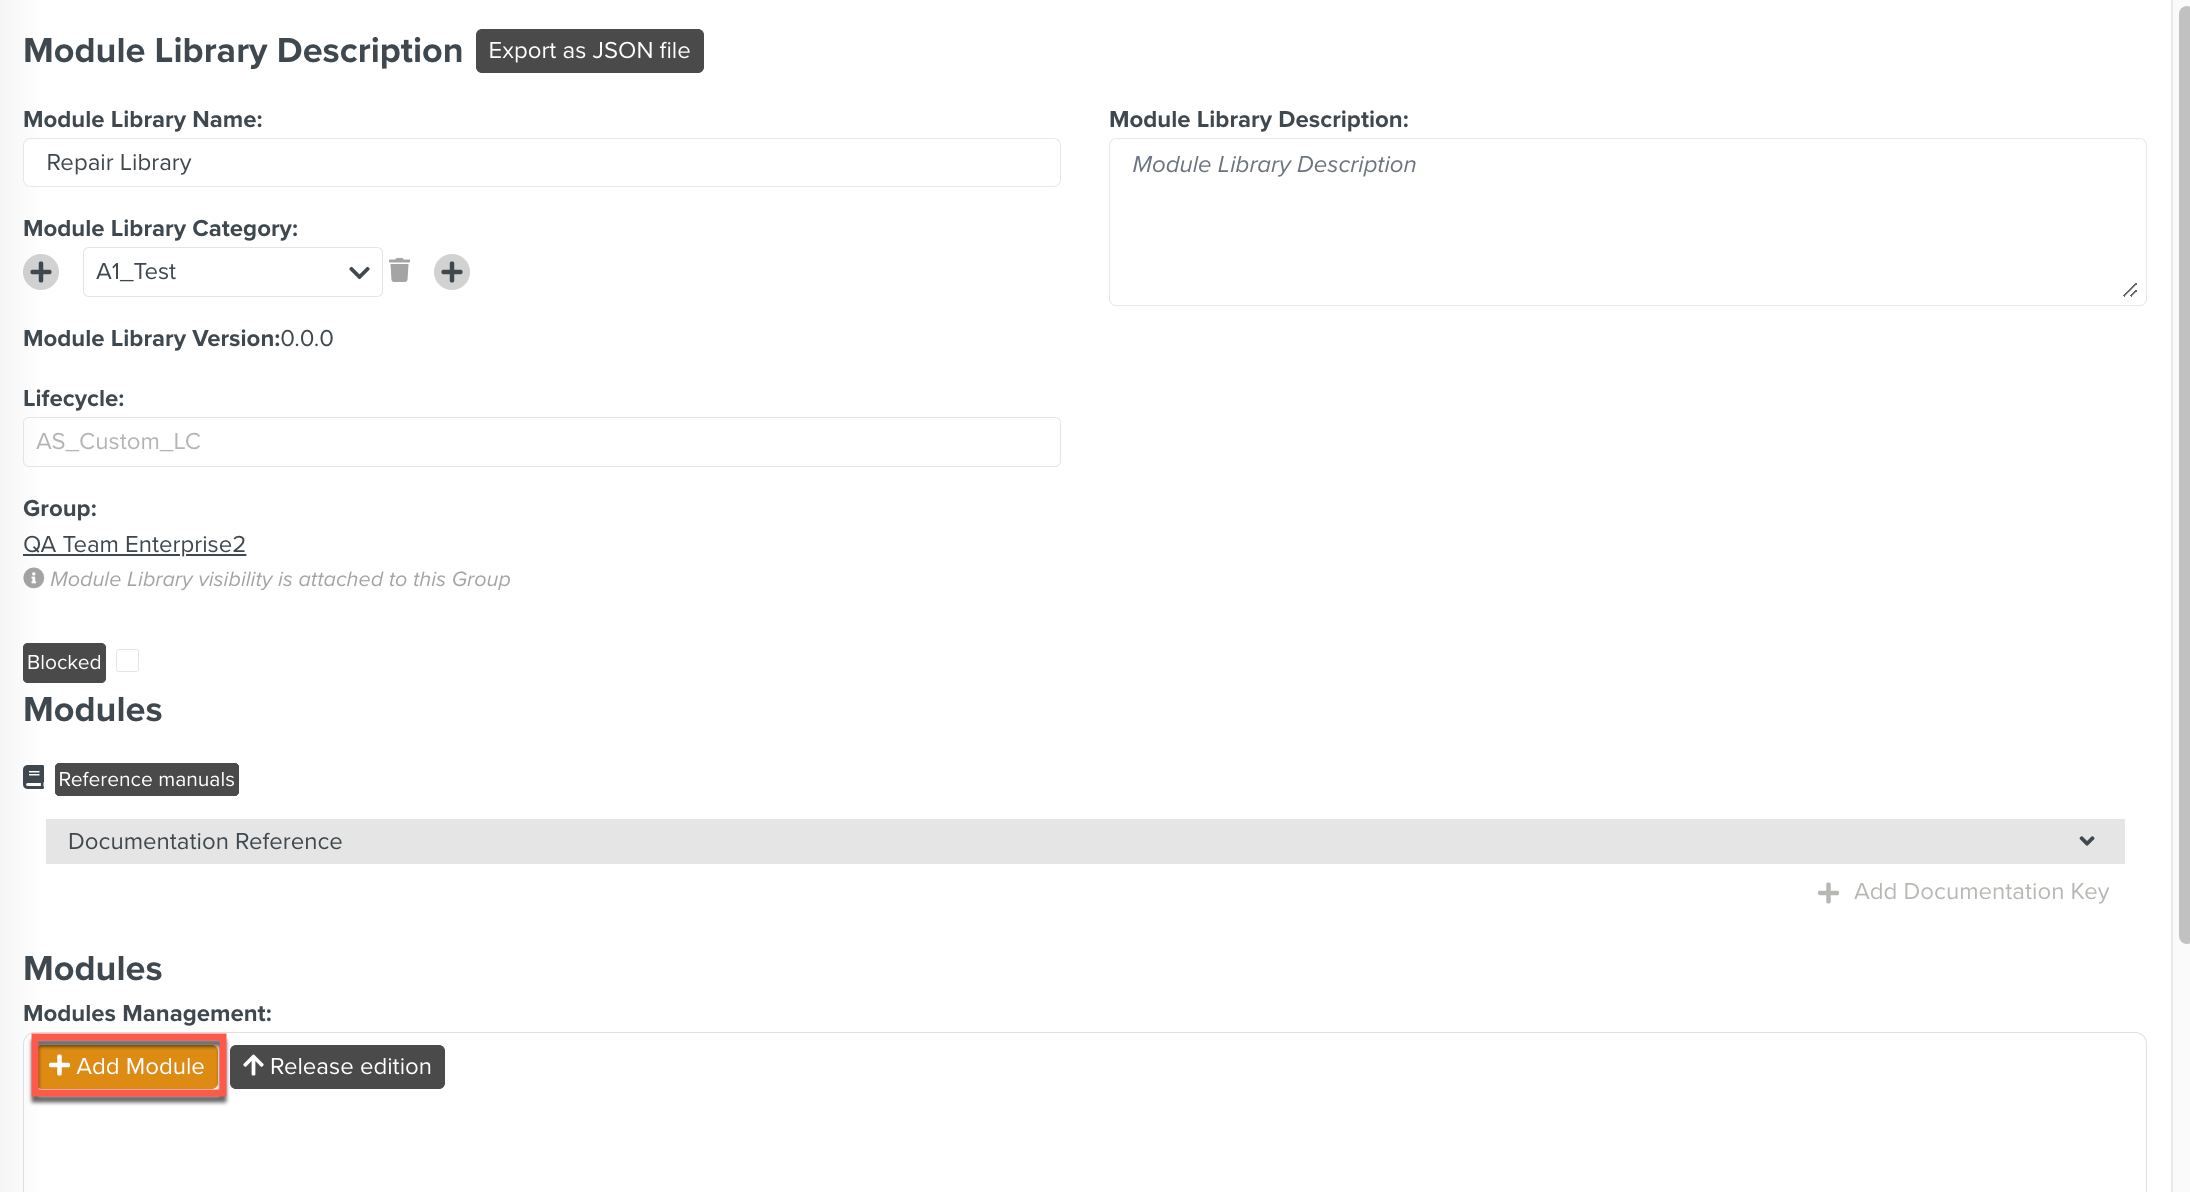
Task: Toggle the Blocked checkbox
Action: tap(128, 661)
